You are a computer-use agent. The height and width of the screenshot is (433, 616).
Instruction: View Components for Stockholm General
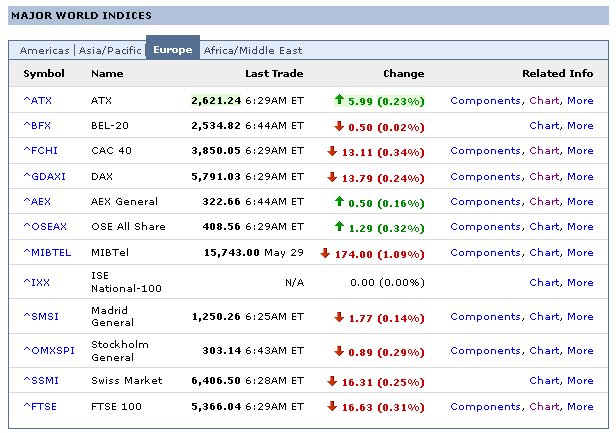click(486, 351)
